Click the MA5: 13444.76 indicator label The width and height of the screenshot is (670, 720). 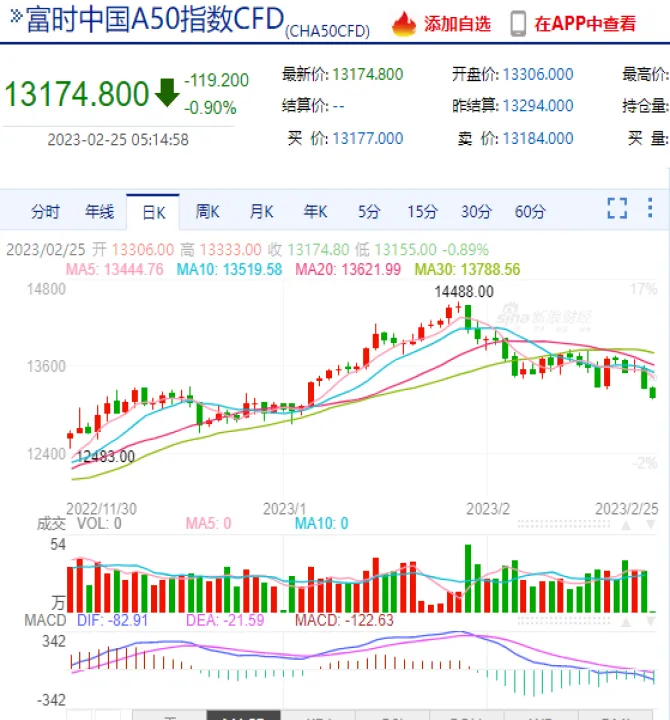point(114,269)
